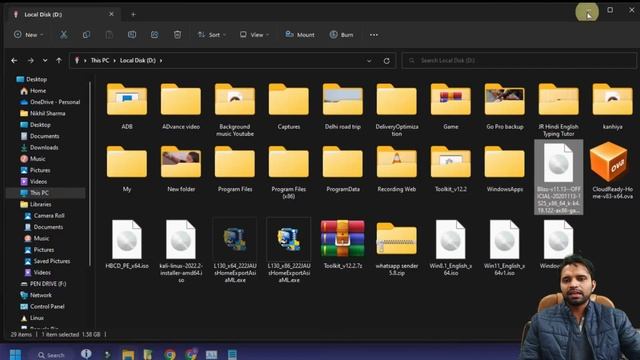Click the Forward navigation arrow
This screenshot has width=640, height=360.
click(31, 60)
